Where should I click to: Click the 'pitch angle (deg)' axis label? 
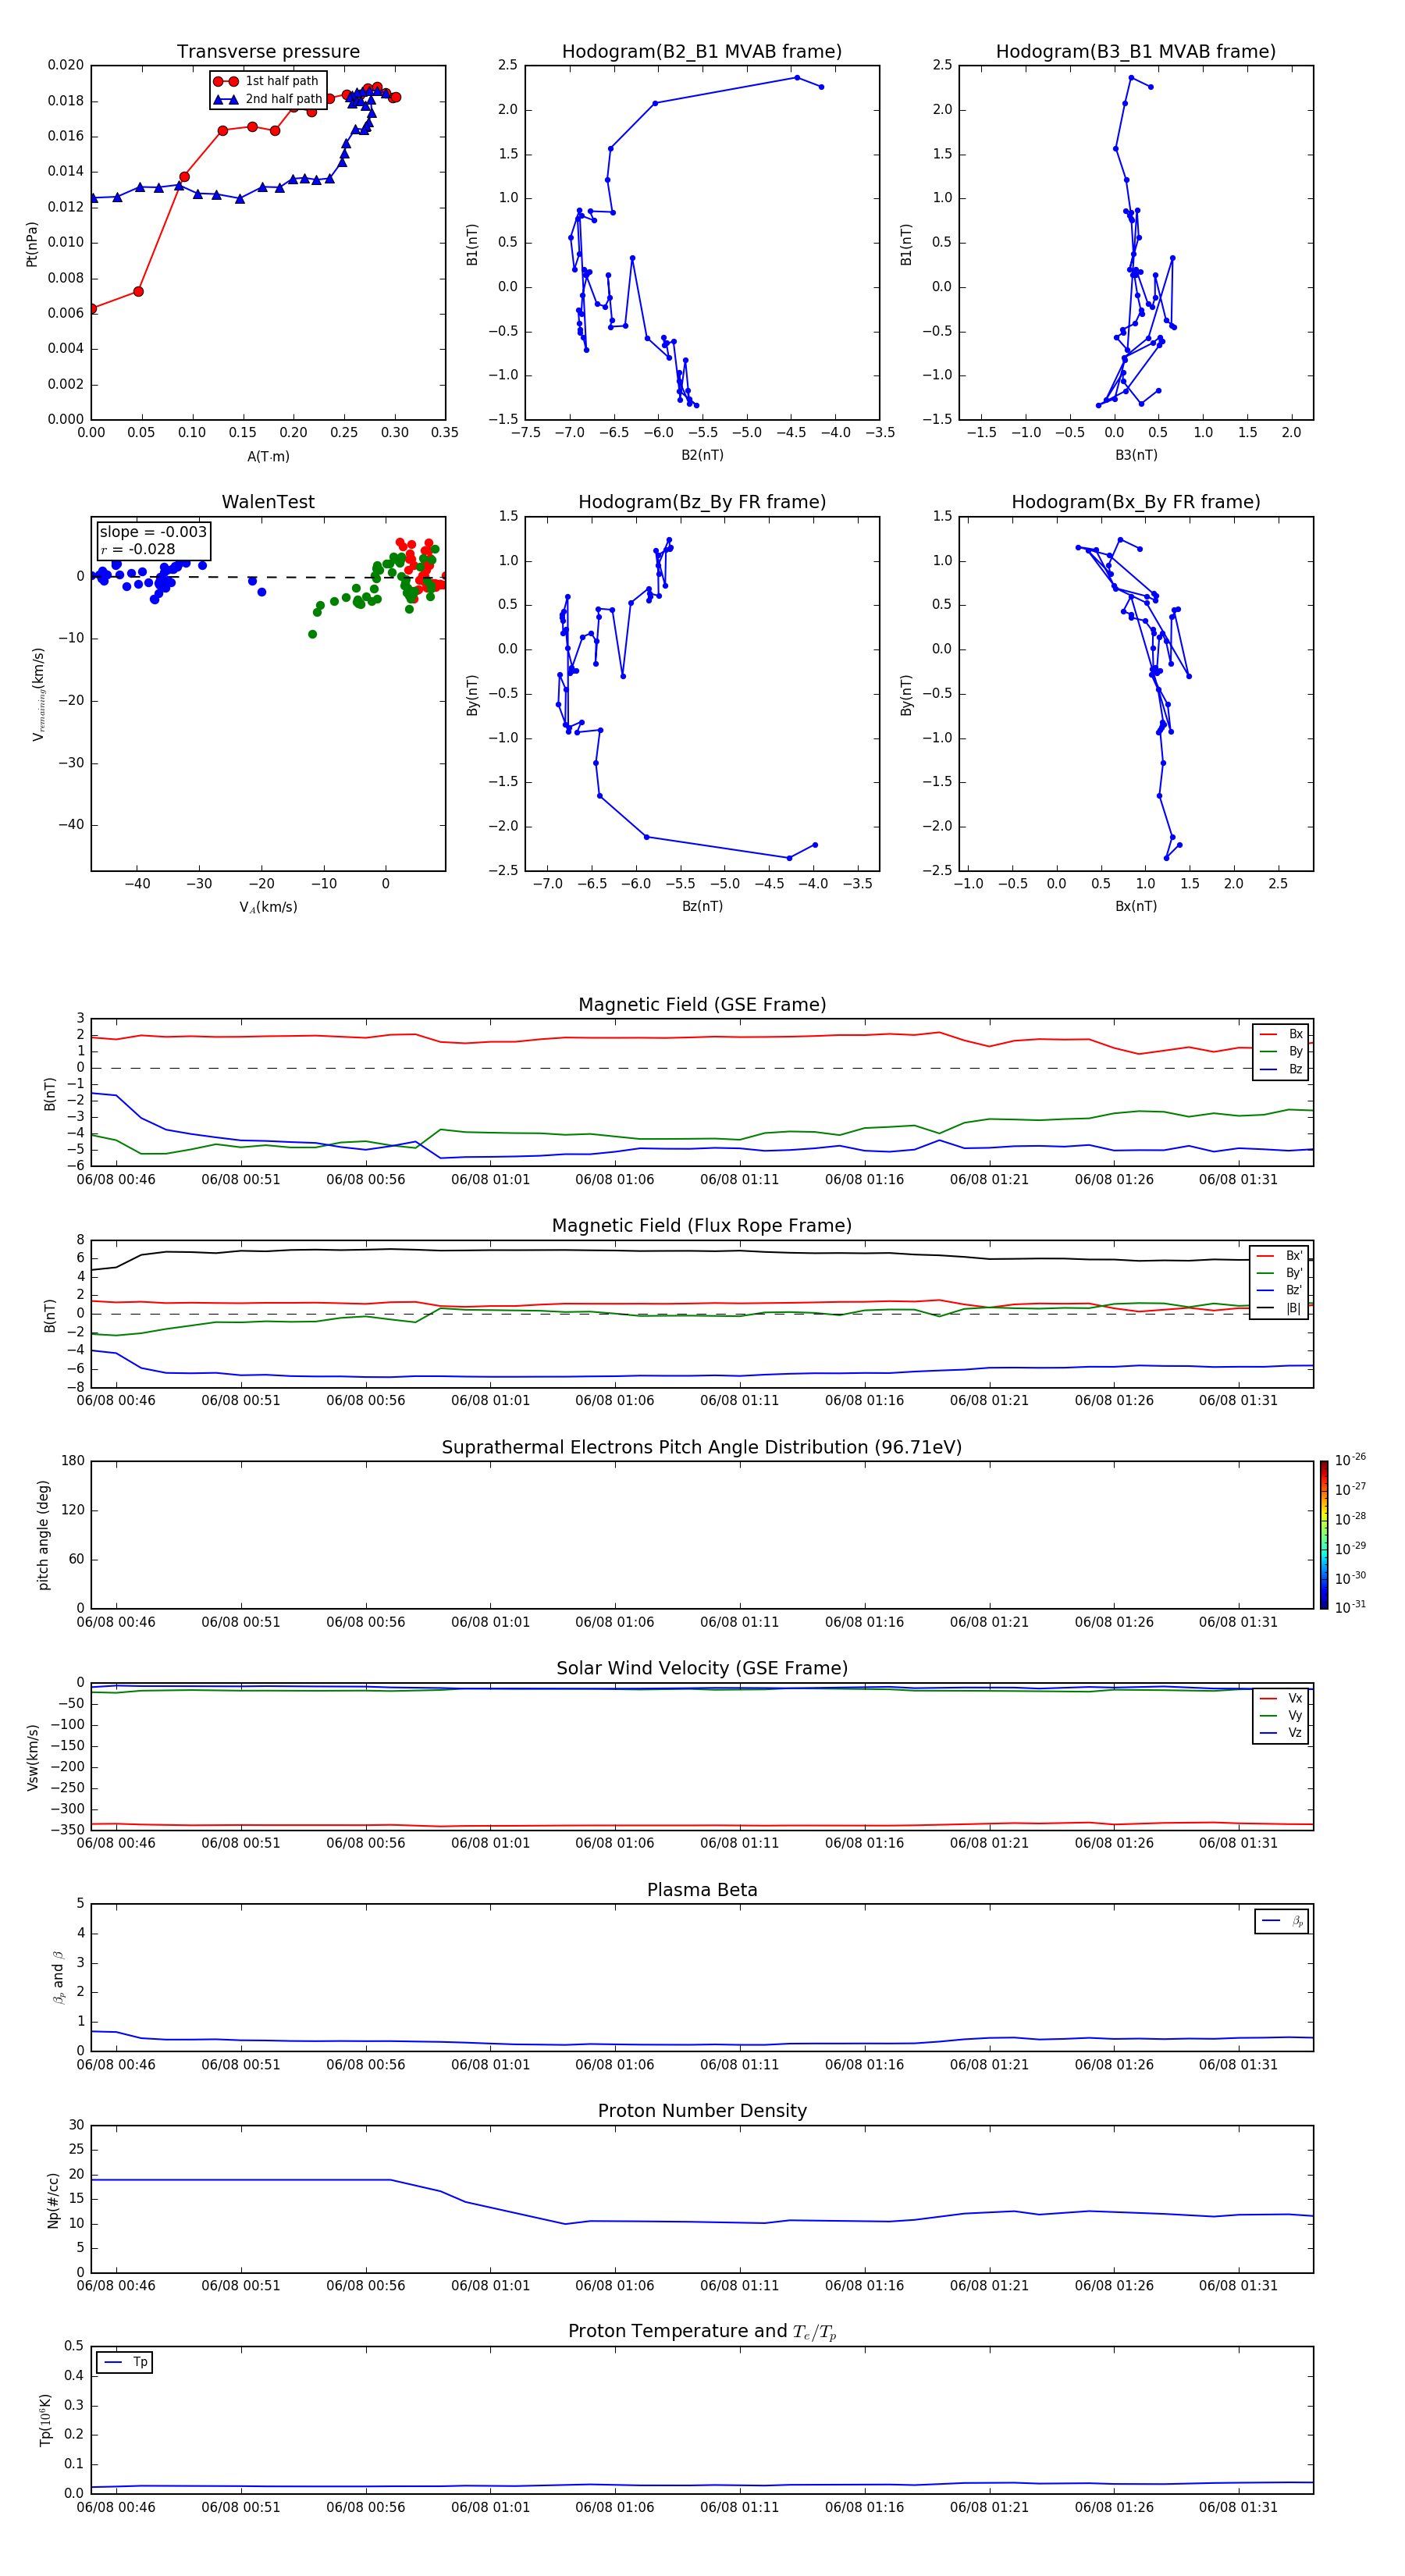point(43,1535)
